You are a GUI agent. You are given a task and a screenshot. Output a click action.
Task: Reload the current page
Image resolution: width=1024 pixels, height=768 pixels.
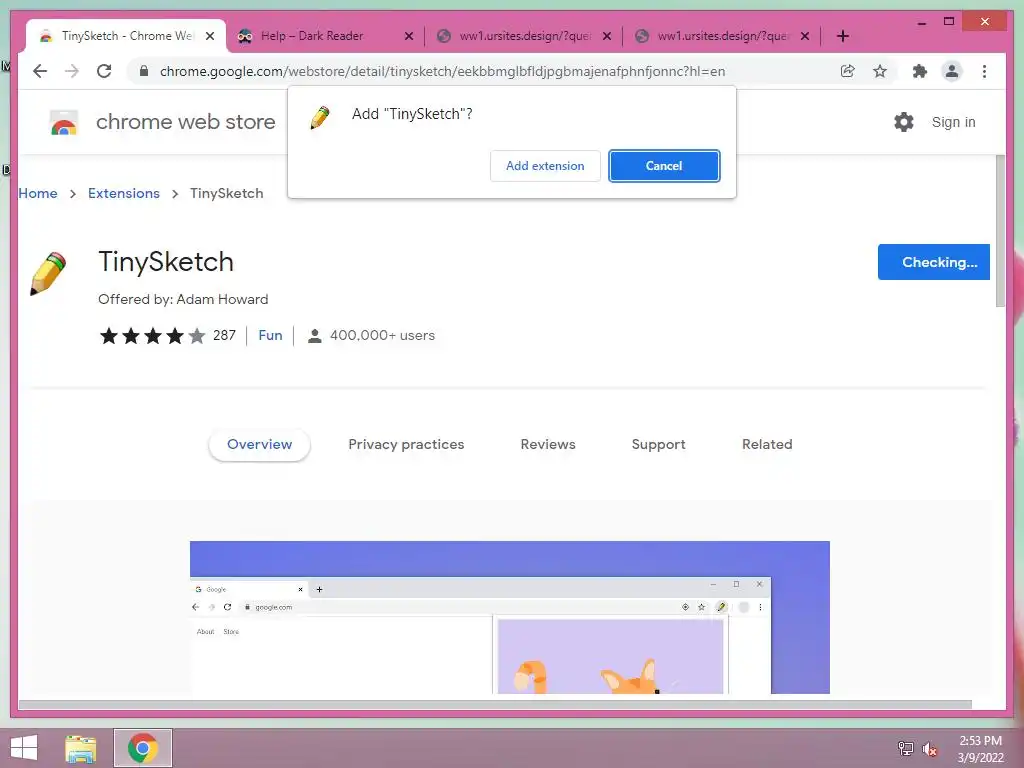(x=104, y=71)
